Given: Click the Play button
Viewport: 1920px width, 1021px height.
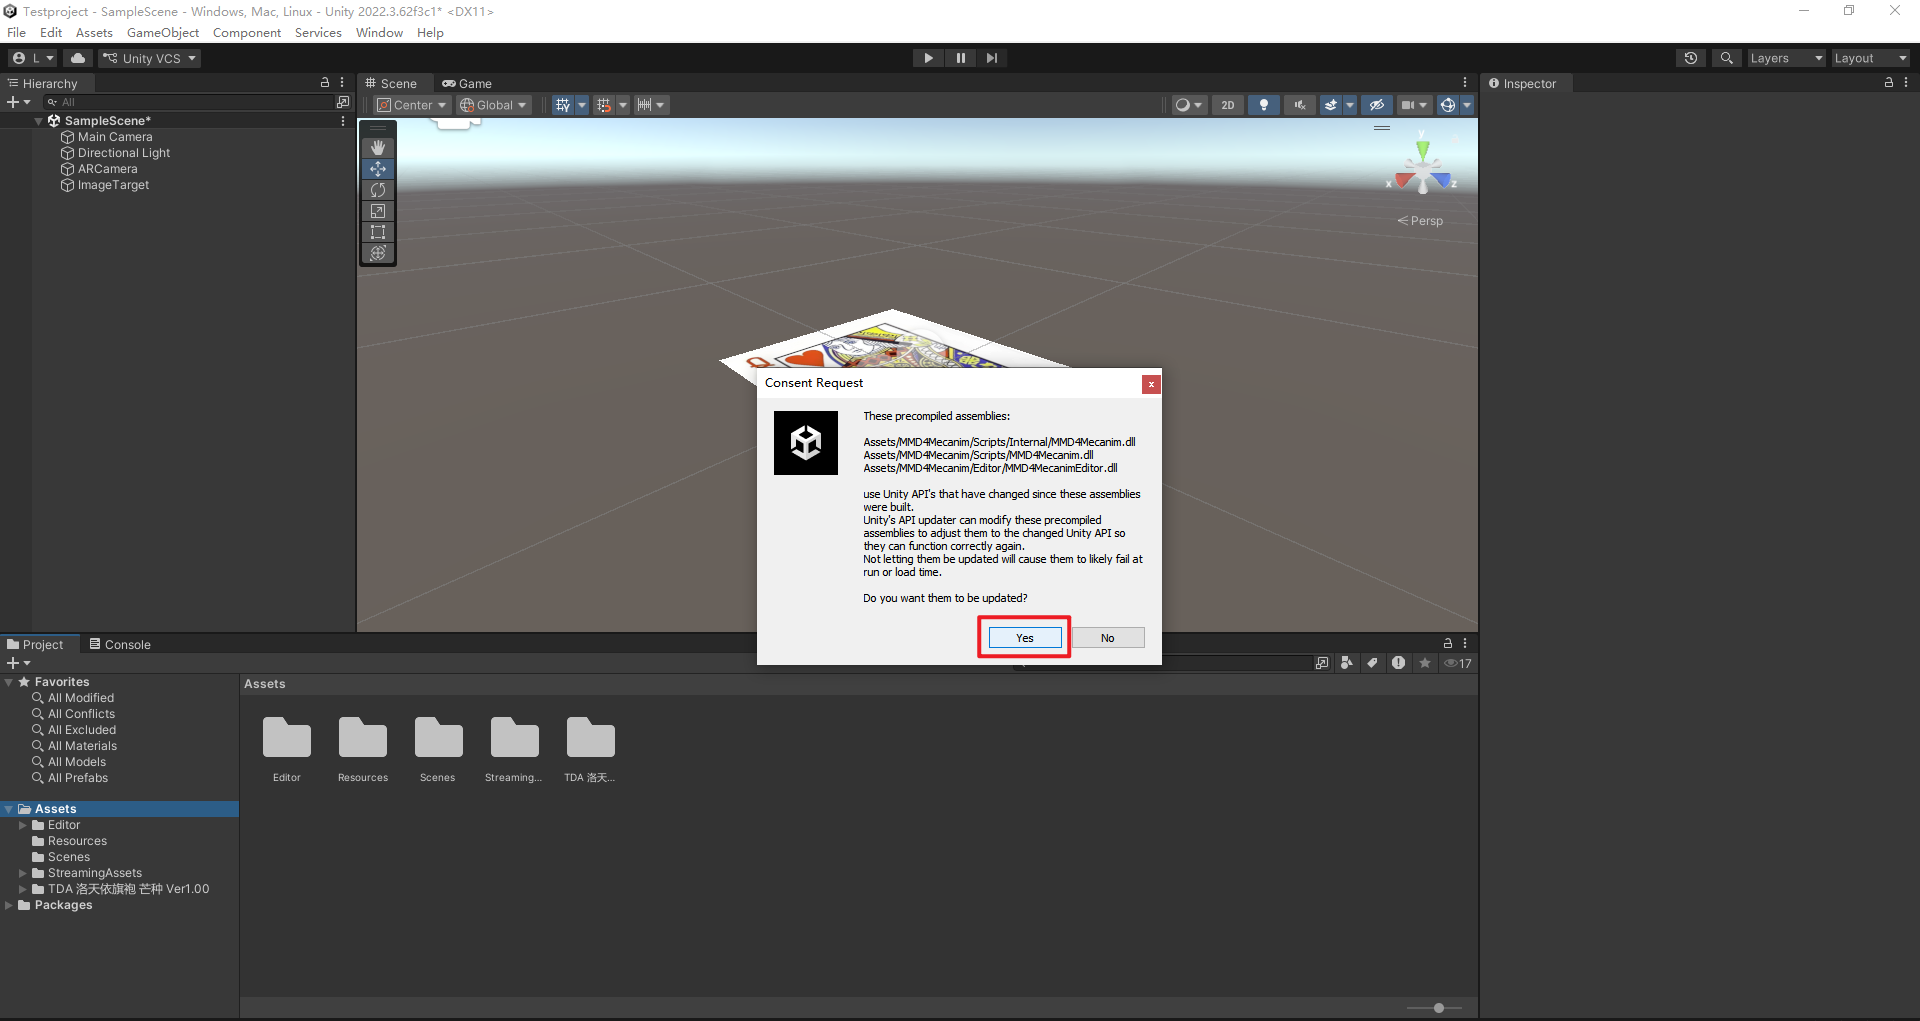Looking at the screenshot, I should [928, 58].
